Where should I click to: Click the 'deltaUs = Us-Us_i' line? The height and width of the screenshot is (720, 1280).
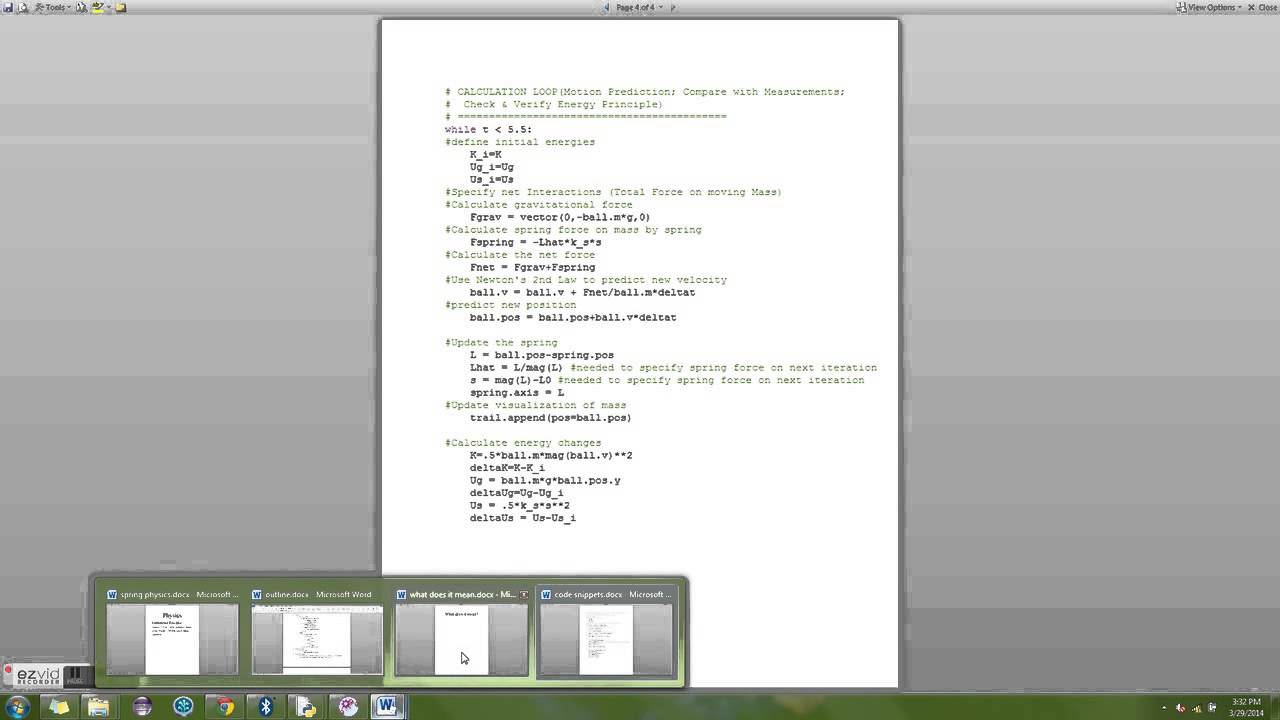coord(523,518)
